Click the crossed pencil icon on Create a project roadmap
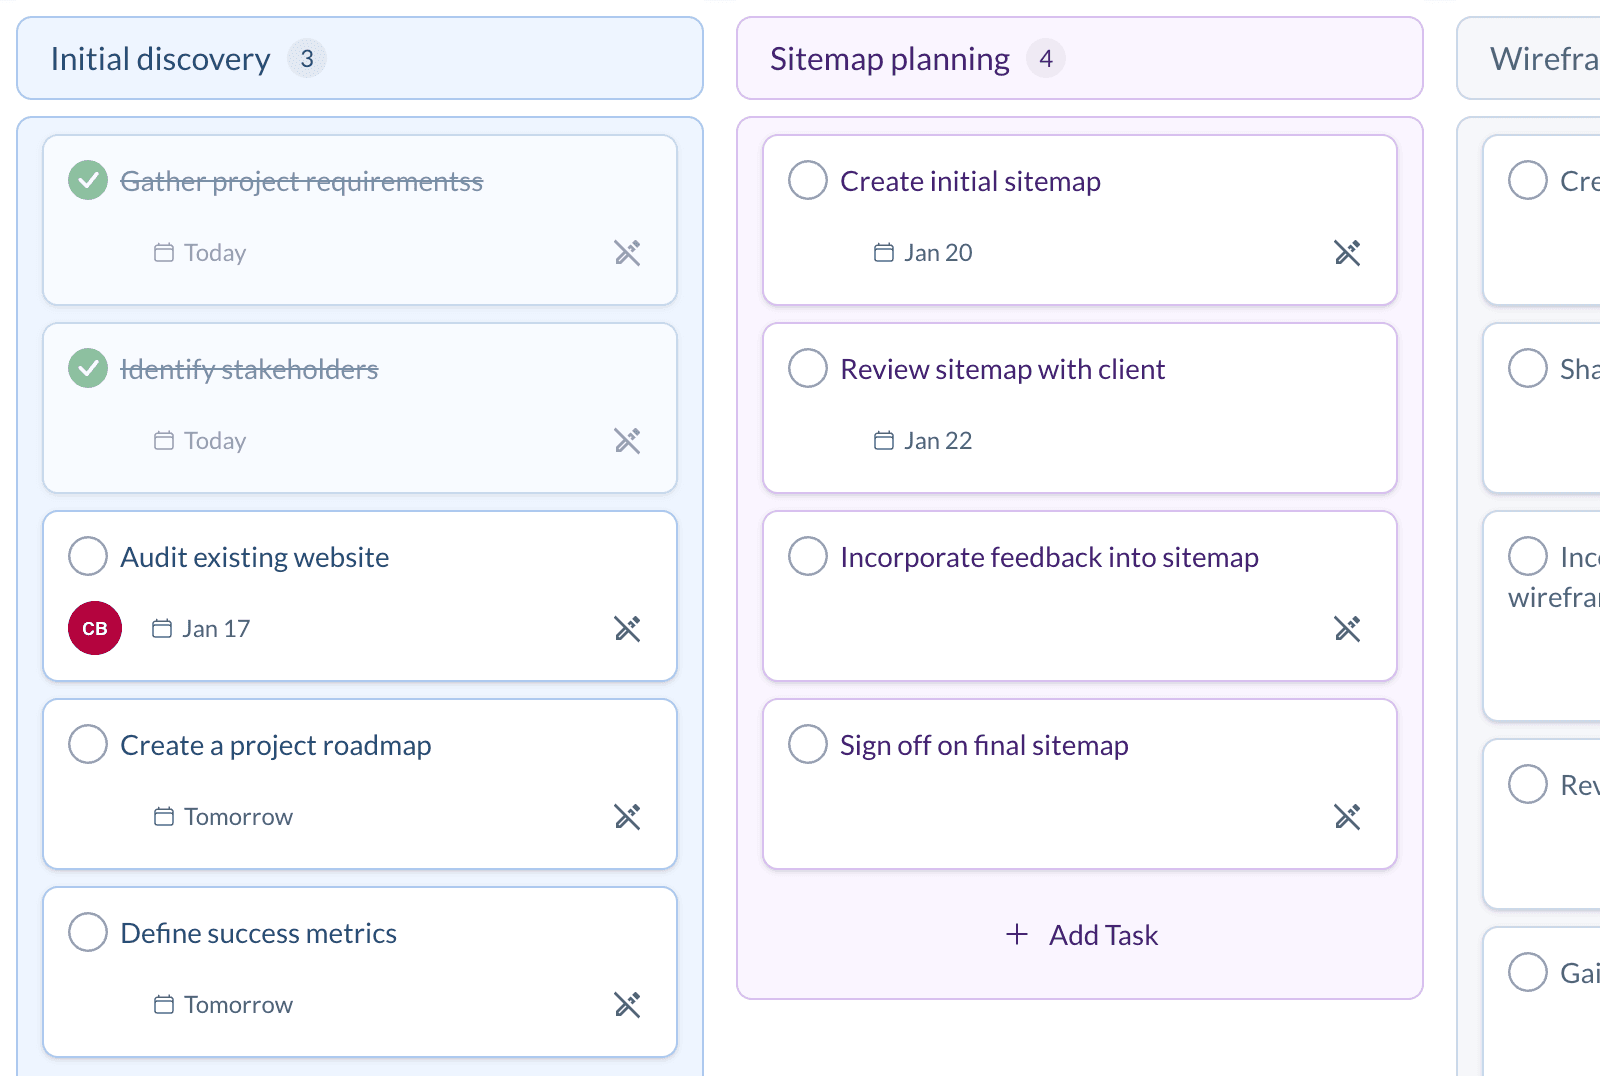The height and width of the screenshot is (1076, 1600). tap(629, 816)
